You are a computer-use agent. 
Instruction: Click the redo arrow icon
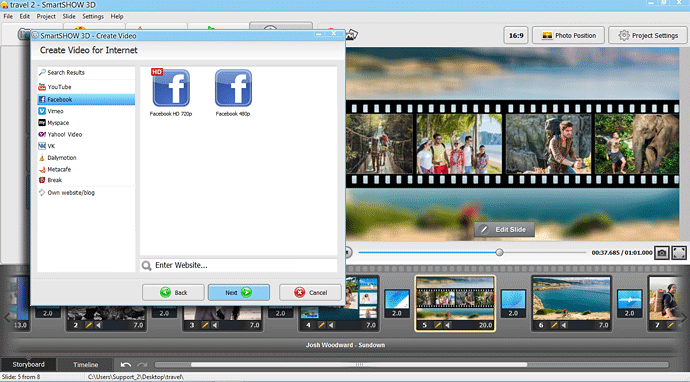pos(142,364)
